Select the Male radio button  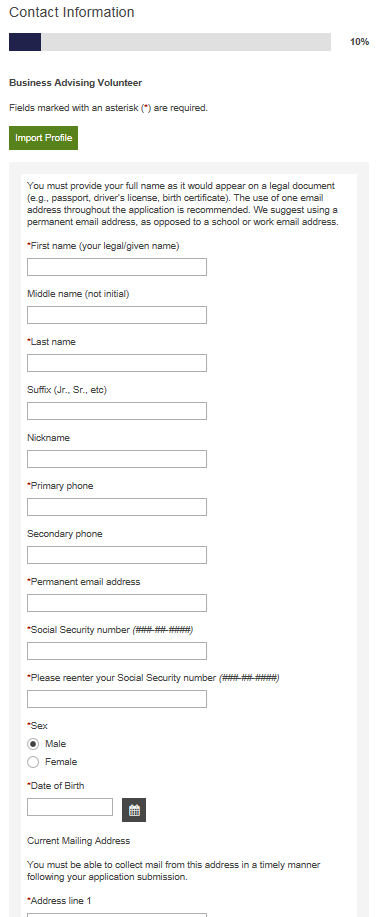[x=33, y=744]
